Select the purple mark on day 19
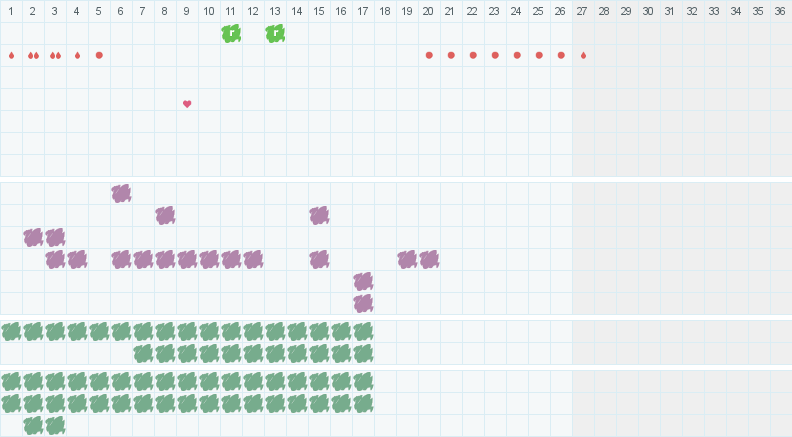 coord(407,259)
